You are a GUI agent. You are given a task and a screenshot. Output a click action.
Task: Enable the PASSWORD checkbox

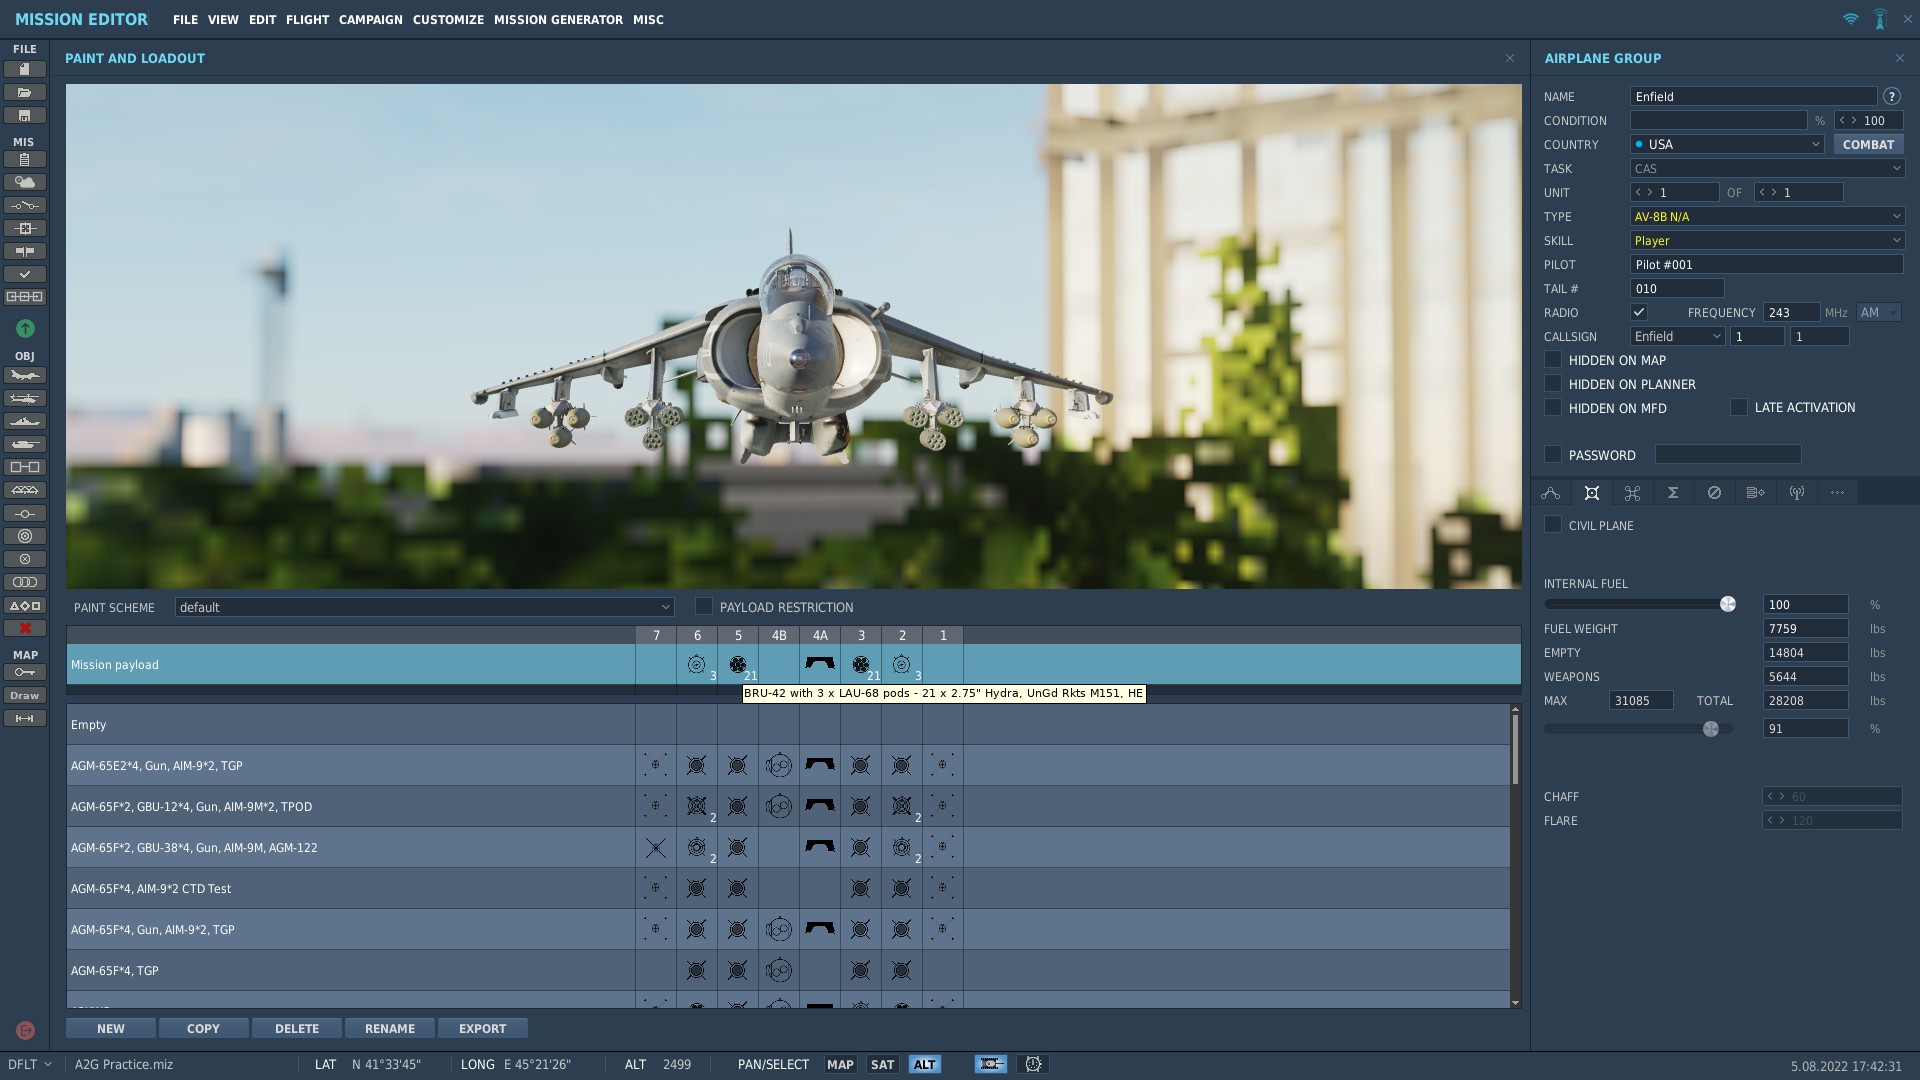pyautogui.click(x=1553, y=455)
